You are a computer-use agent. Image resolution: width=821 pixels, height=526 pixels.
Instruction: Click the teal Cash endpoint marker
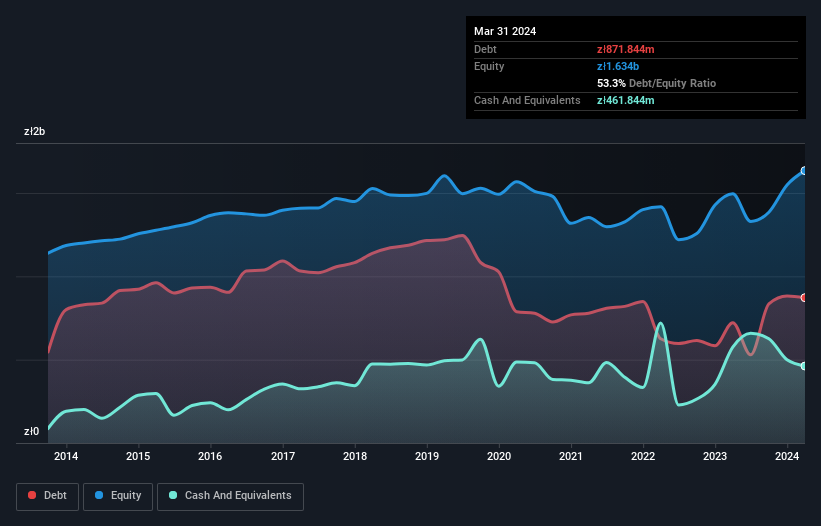pyautogui.click(x=804, y=366)
